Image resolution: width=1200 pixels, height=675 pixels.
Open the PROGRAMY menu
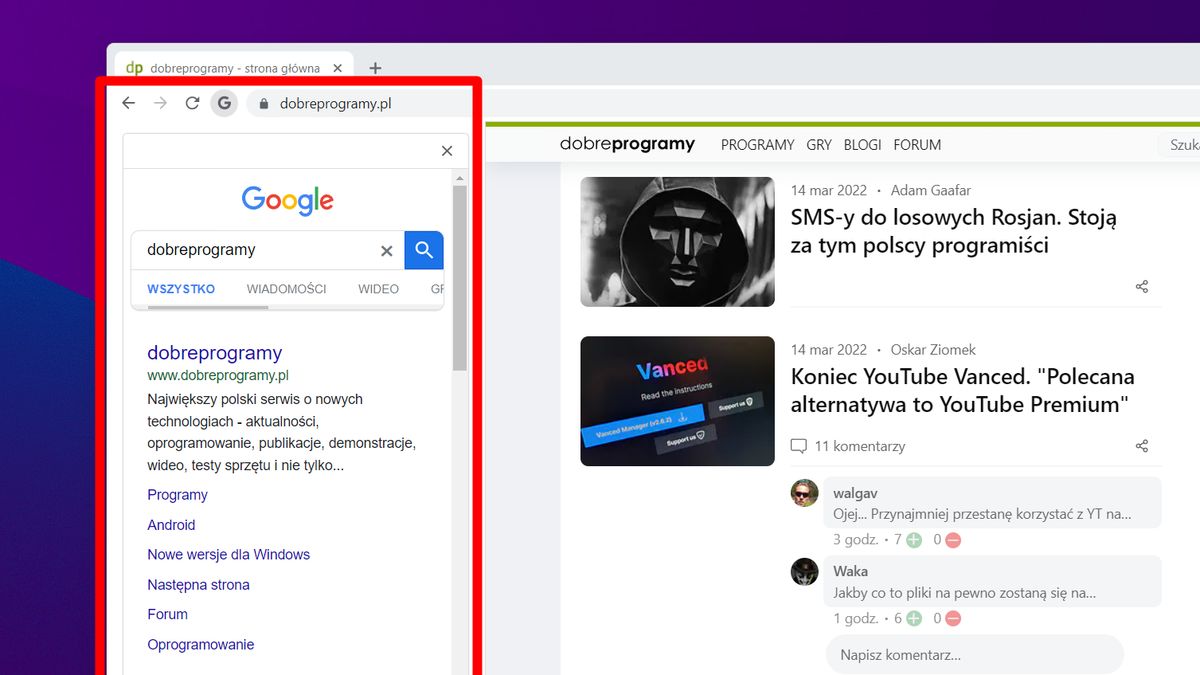tap(757, 144)
